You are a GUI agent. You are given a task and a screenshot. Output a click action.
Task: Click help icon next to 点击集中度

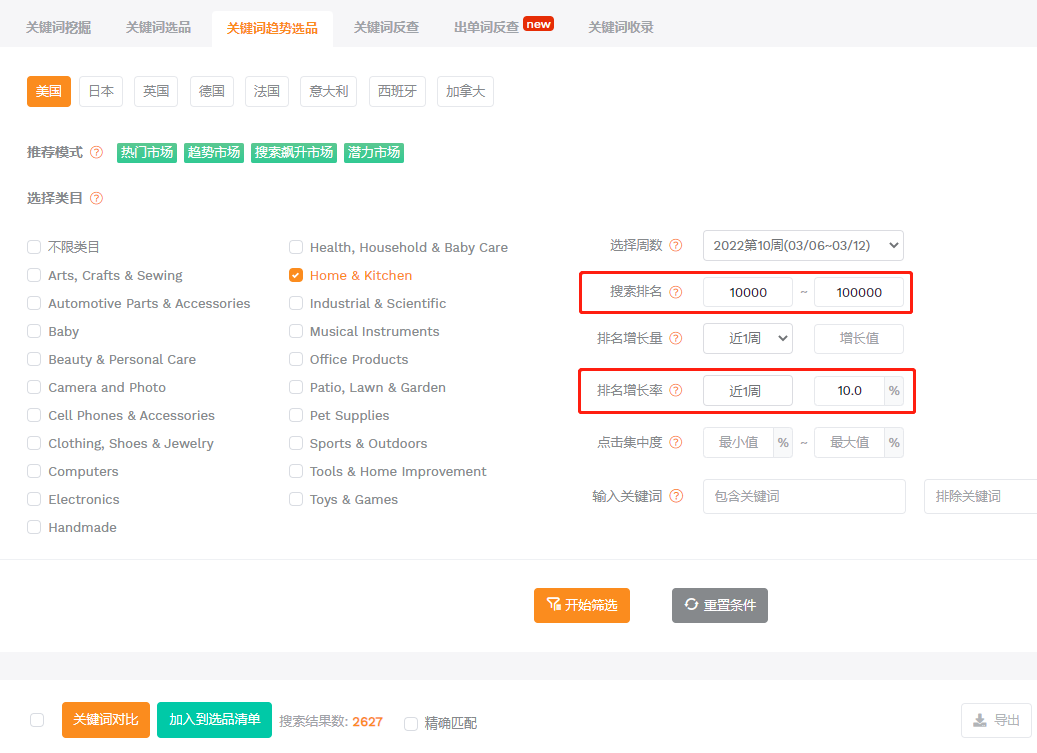click(675, 442)
